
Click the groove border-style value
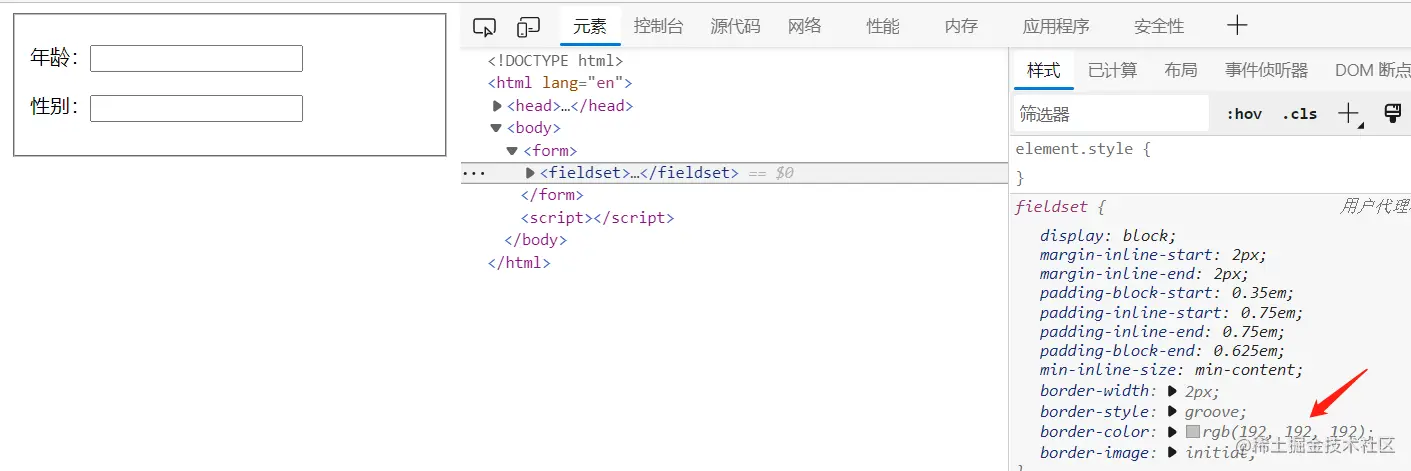pos(1212,411)
